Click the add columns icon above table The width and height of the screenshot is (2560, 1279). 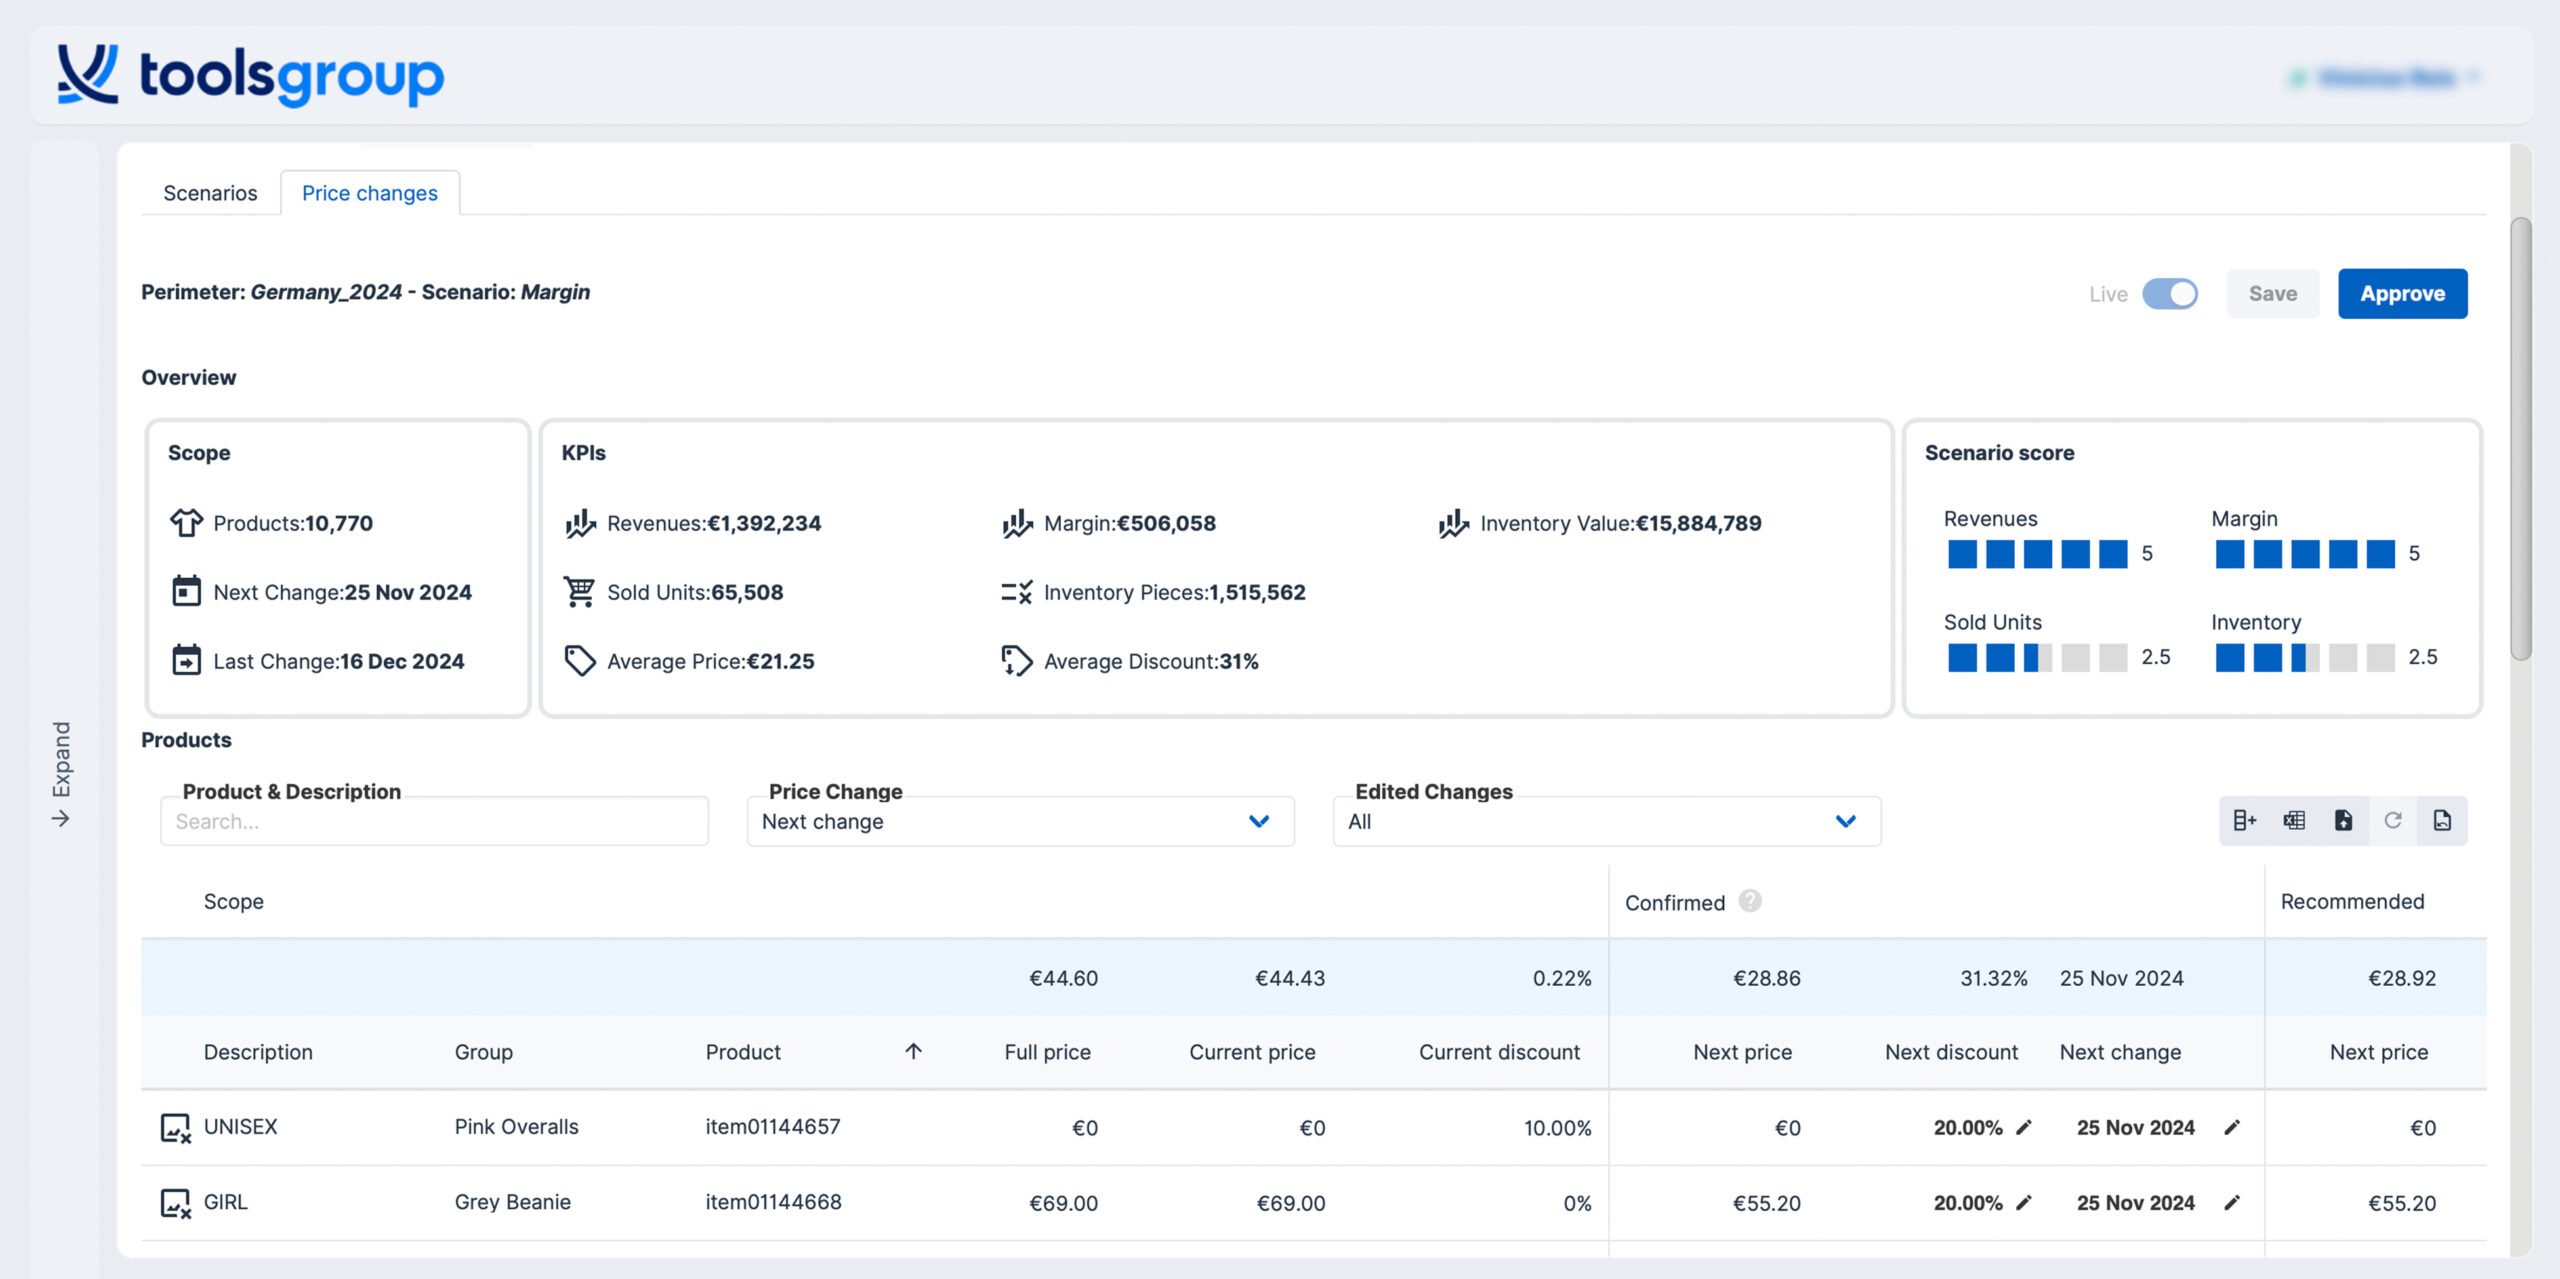(2244, 820)
